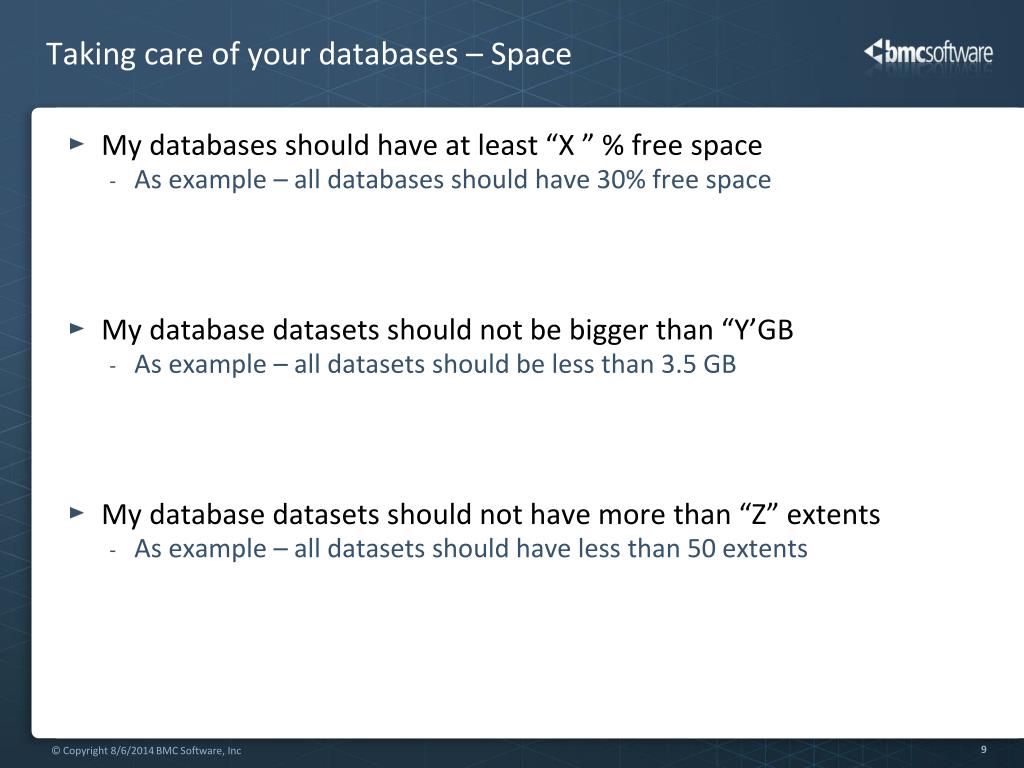Click the text about X % free space
Screen dimensions: 1024x768
(x=432, y=145)
